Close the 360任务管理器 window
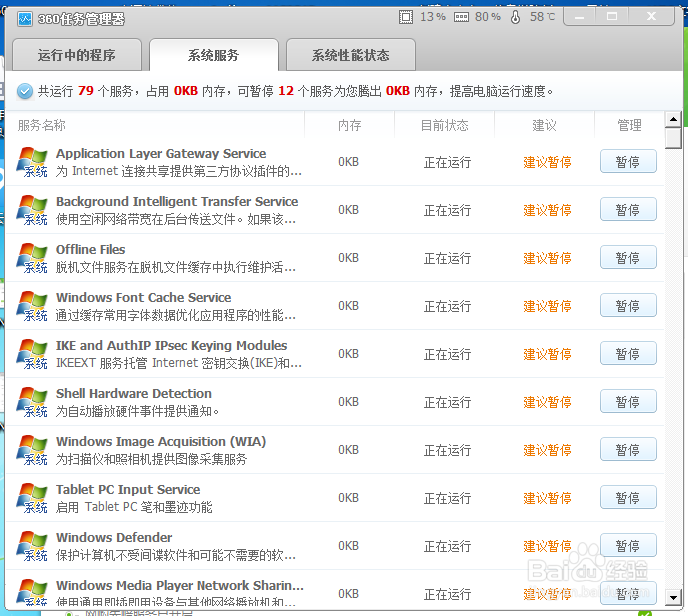 point(651,17)
